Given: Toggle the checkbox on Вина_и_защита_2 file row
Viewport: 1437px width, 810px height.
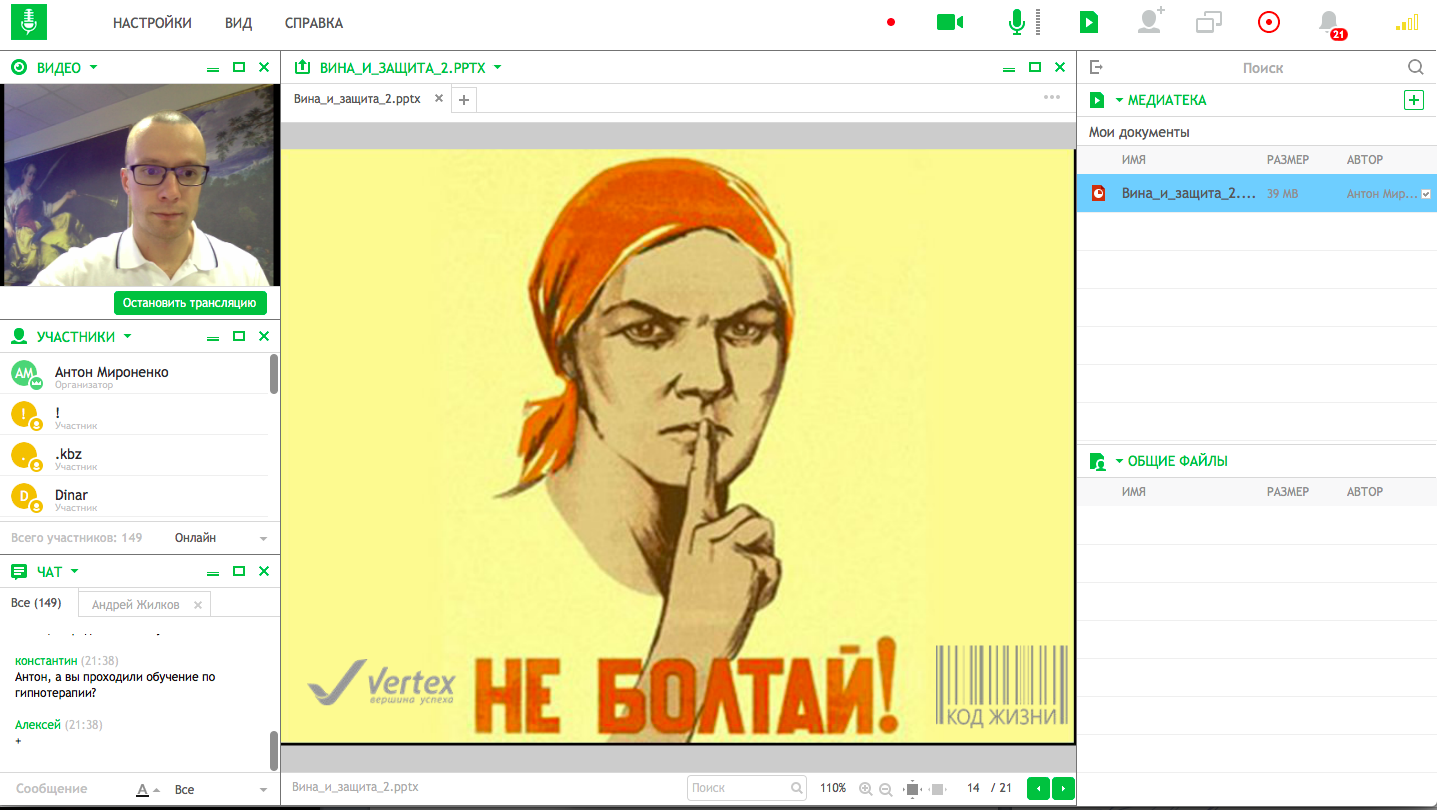Looking at the screenshot, I should (x=1426, y=194).
